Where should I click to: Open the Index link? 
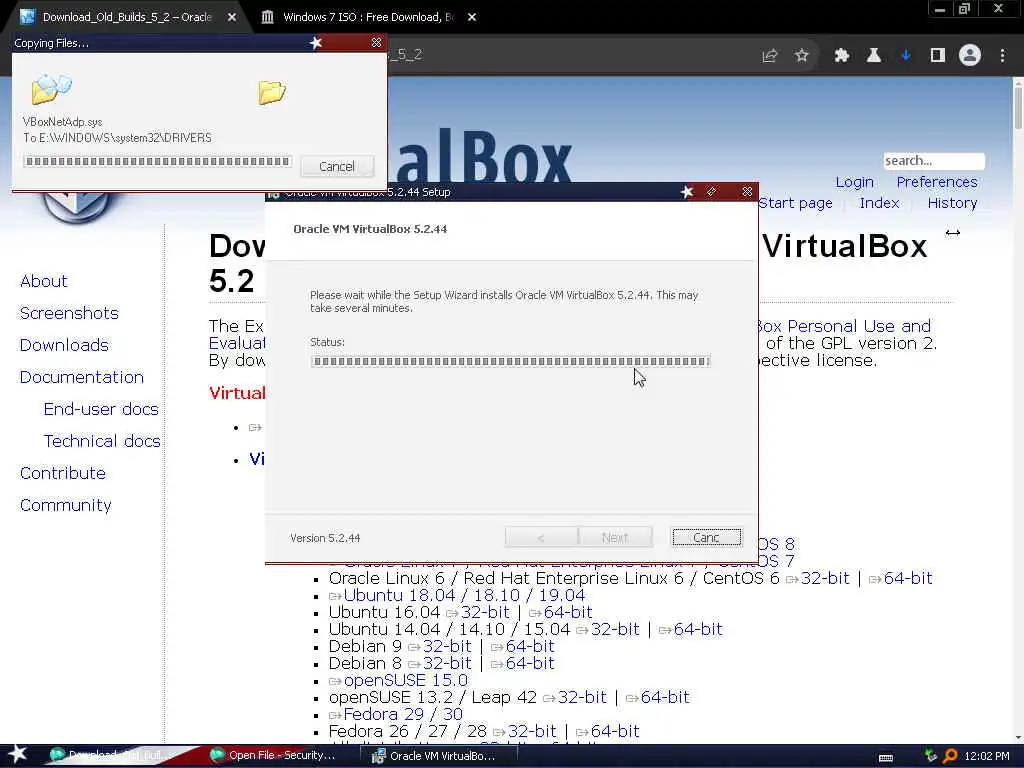pyautogui.click(x=879, y=203)
